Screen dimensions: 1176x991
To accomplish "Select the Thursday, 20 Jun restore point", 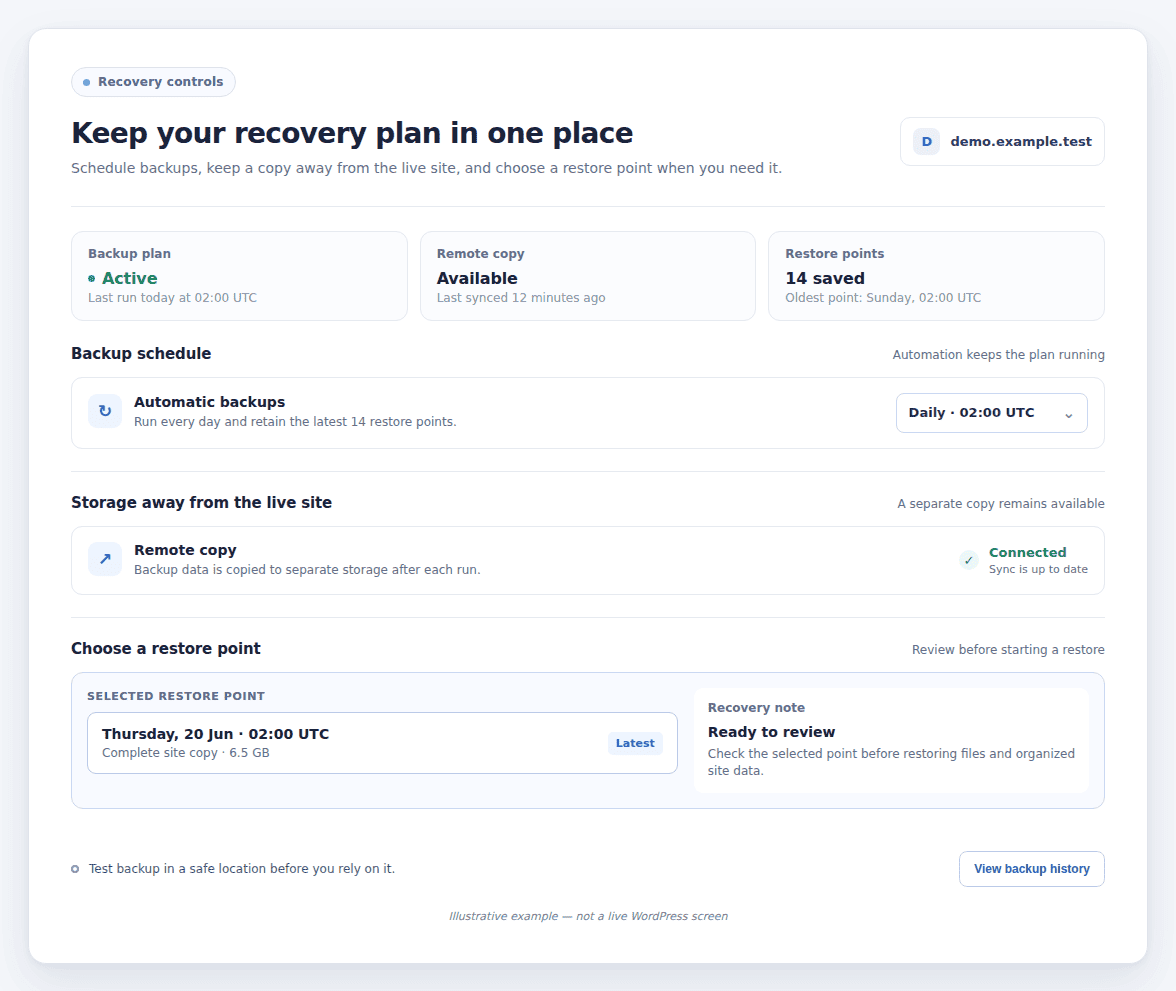I will click(x=382, y=743).
